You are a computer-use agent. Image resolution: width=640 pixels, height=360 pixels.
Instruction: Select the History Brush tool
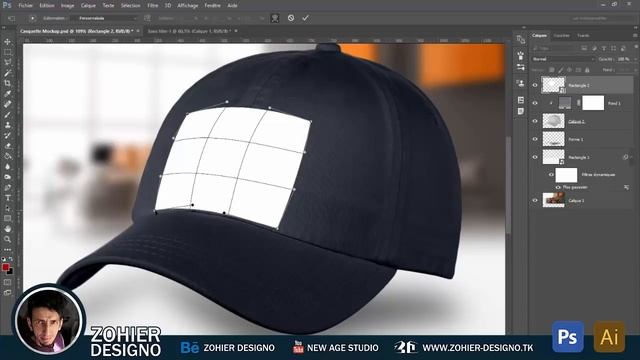click(x=7, y=136)
